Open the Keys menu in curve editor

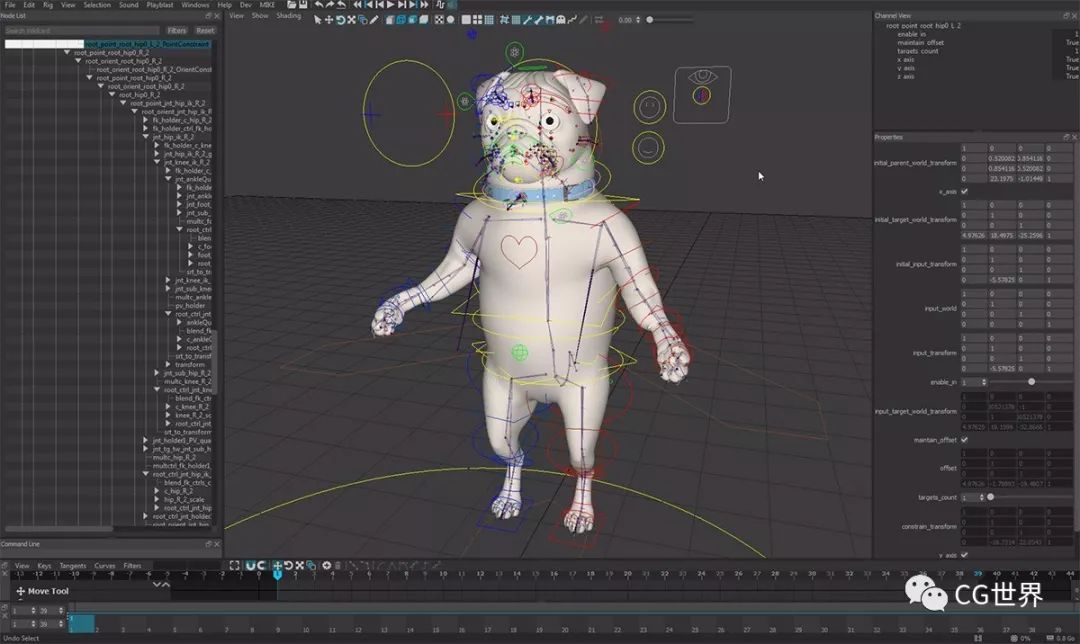click(x=44, y=565)
